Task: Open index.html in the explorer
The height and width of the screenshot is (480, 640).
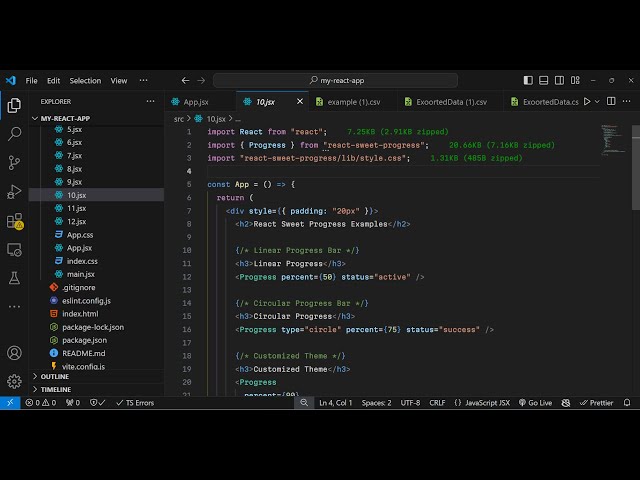Action: click(x=79, y=313)
